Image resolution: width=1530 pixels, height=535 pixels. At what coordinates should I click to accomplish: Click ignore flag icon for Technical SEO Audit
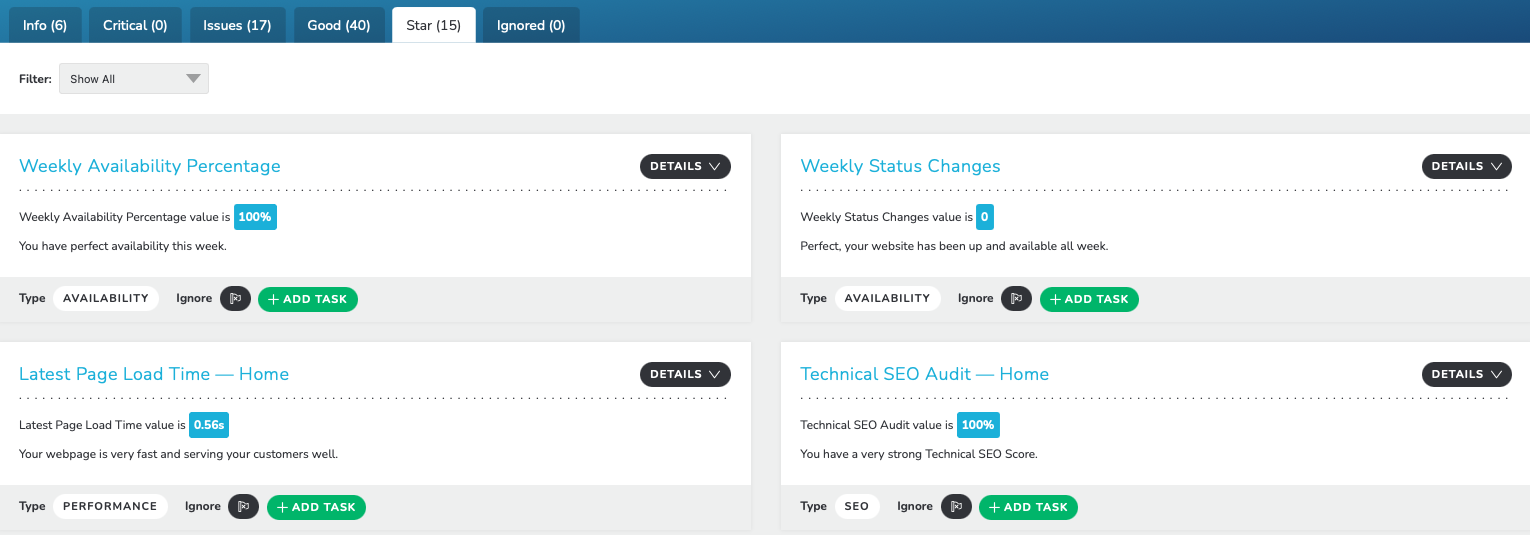(x=956, y=507)
